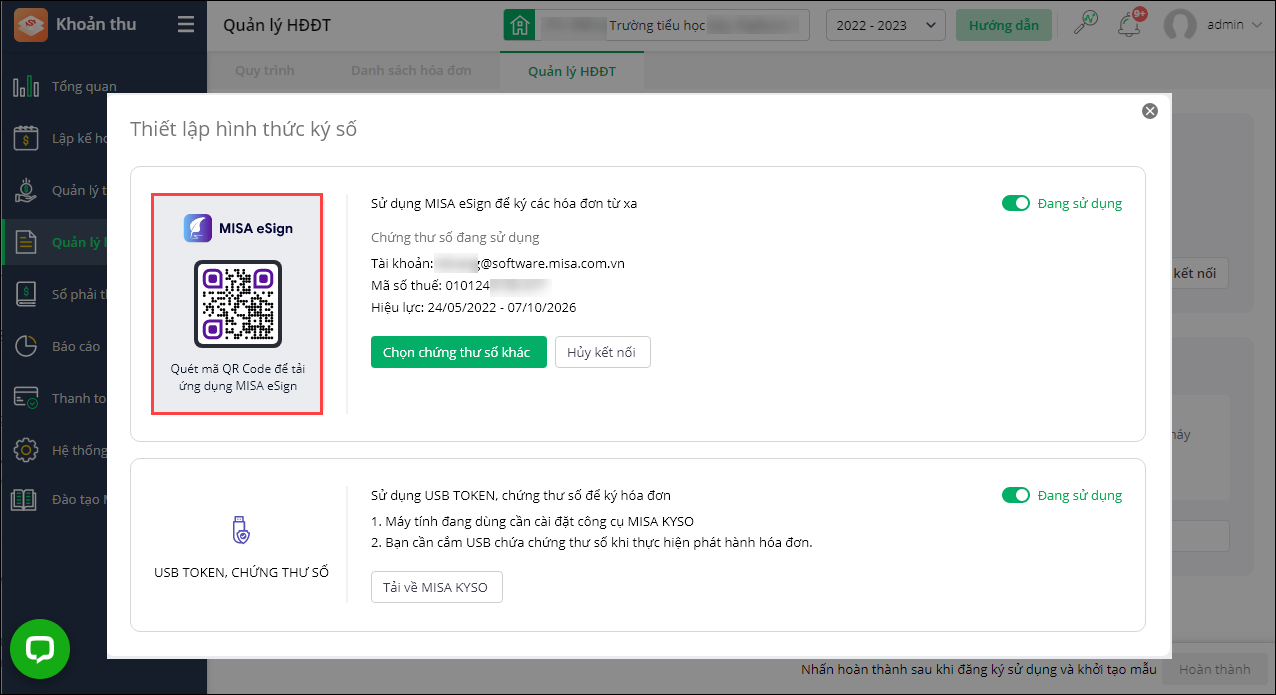Image resolution: width=1276 pixels, height=695 pixels.
Task: Open the Quản lý thu hand-coin icon
Action: coord(26,190)
